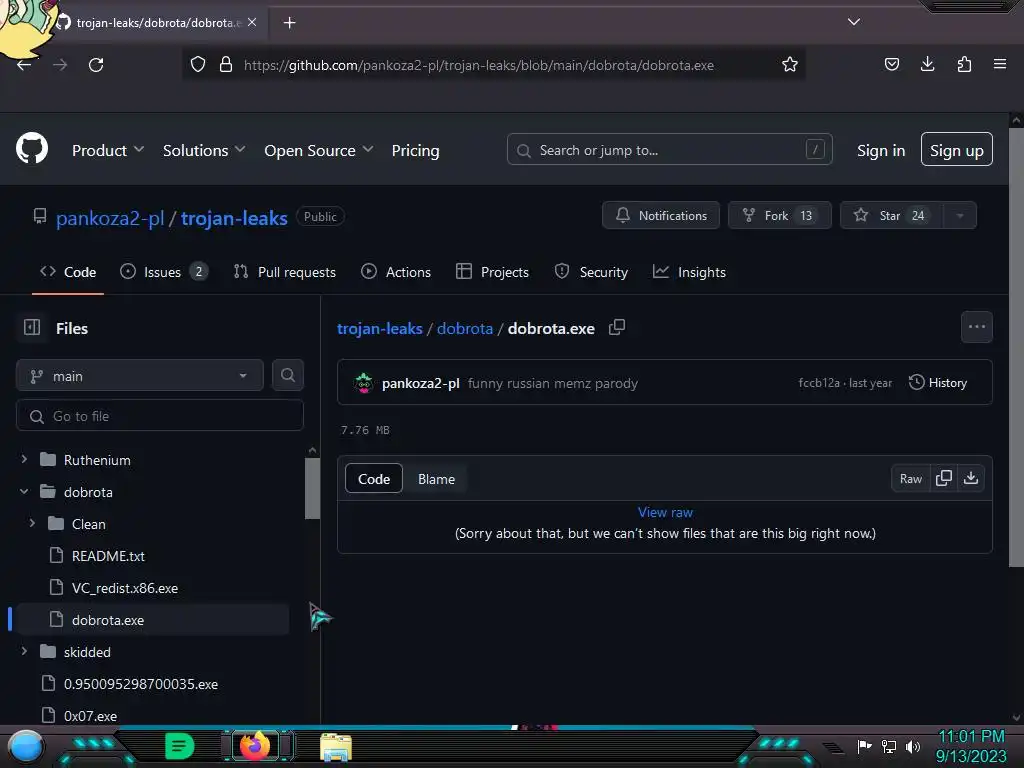Image resolution: width=1024 pixels, height=768 pixels.
Task: Expand the Clean folder chevron
Action: click(x=32, y=523)
